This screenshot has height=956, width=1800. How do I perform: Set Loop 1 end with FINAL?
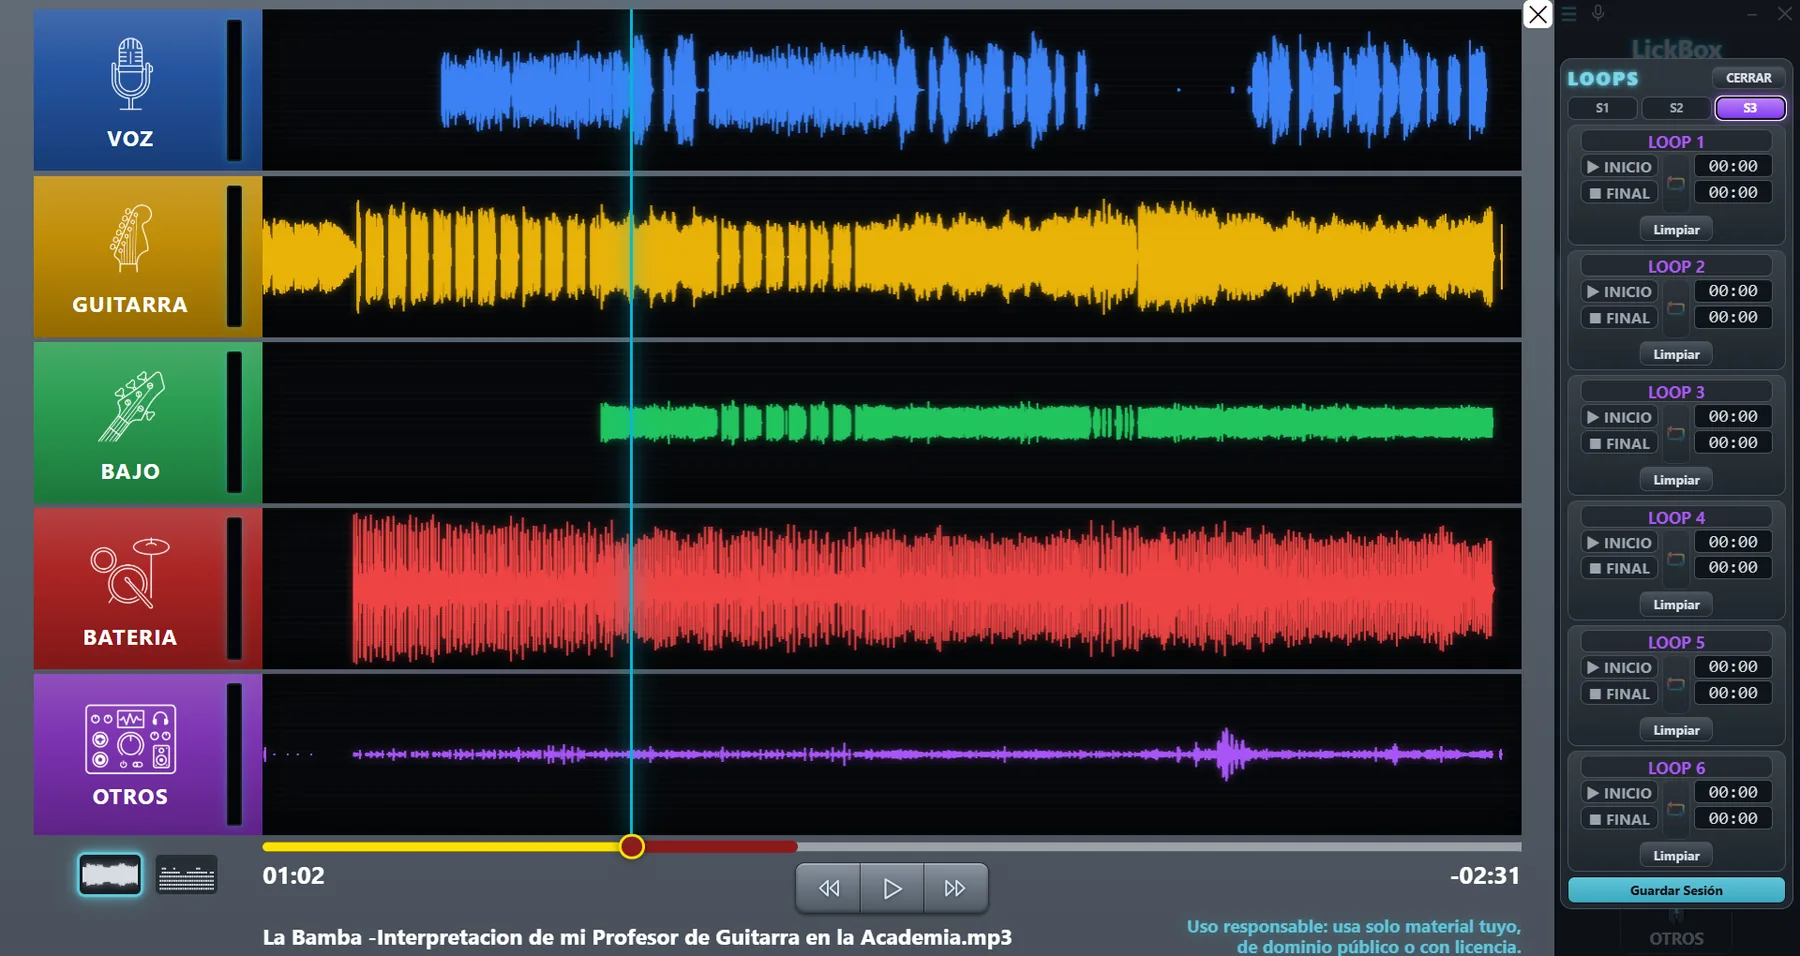(x=1619, y=193)
